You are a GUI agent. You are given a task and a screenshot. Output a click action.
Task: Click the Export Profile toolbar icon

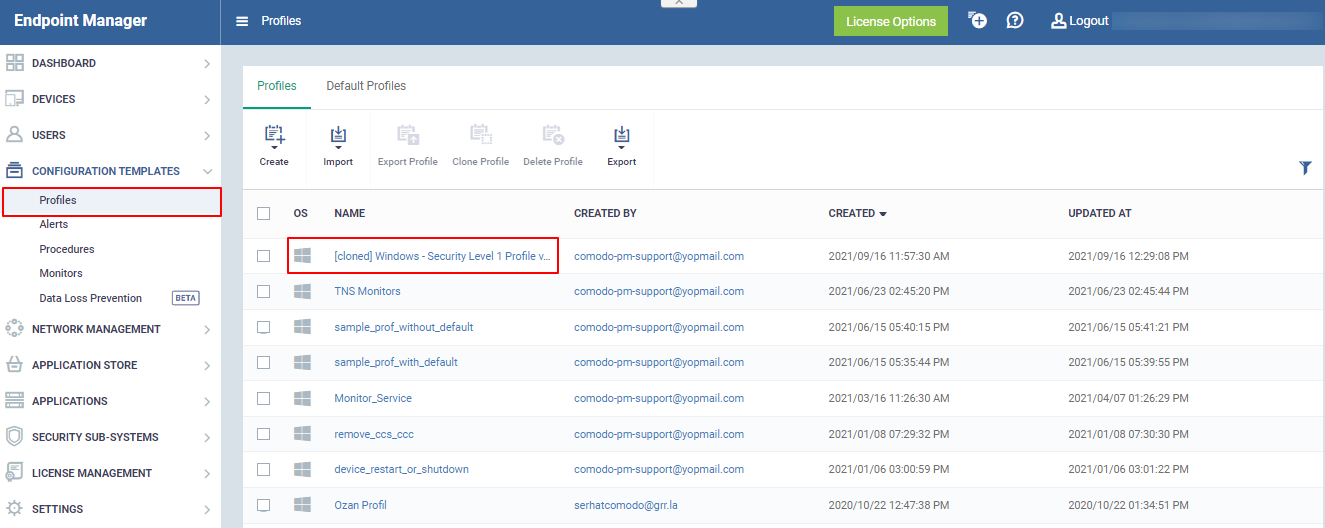tap(407, 135)
